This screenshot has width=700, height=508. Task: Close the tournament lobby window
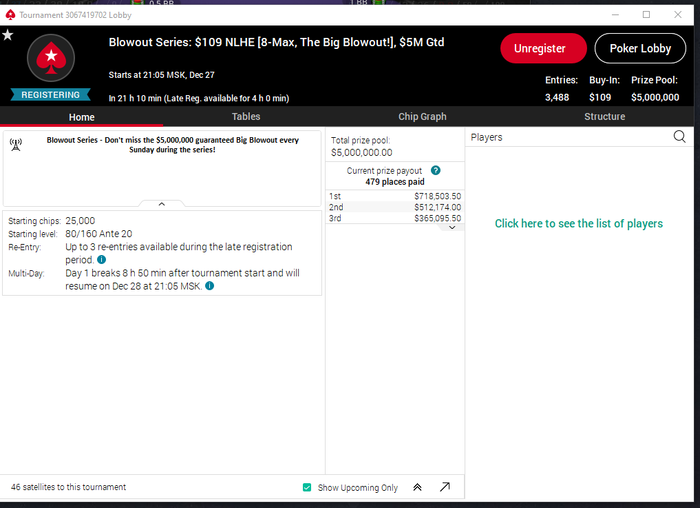(678, 15)
